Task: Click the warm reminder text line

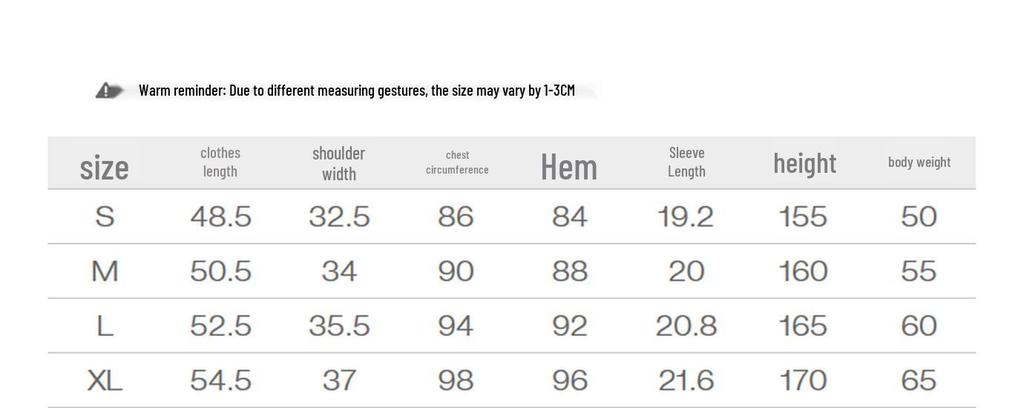Action: point(356,91)
